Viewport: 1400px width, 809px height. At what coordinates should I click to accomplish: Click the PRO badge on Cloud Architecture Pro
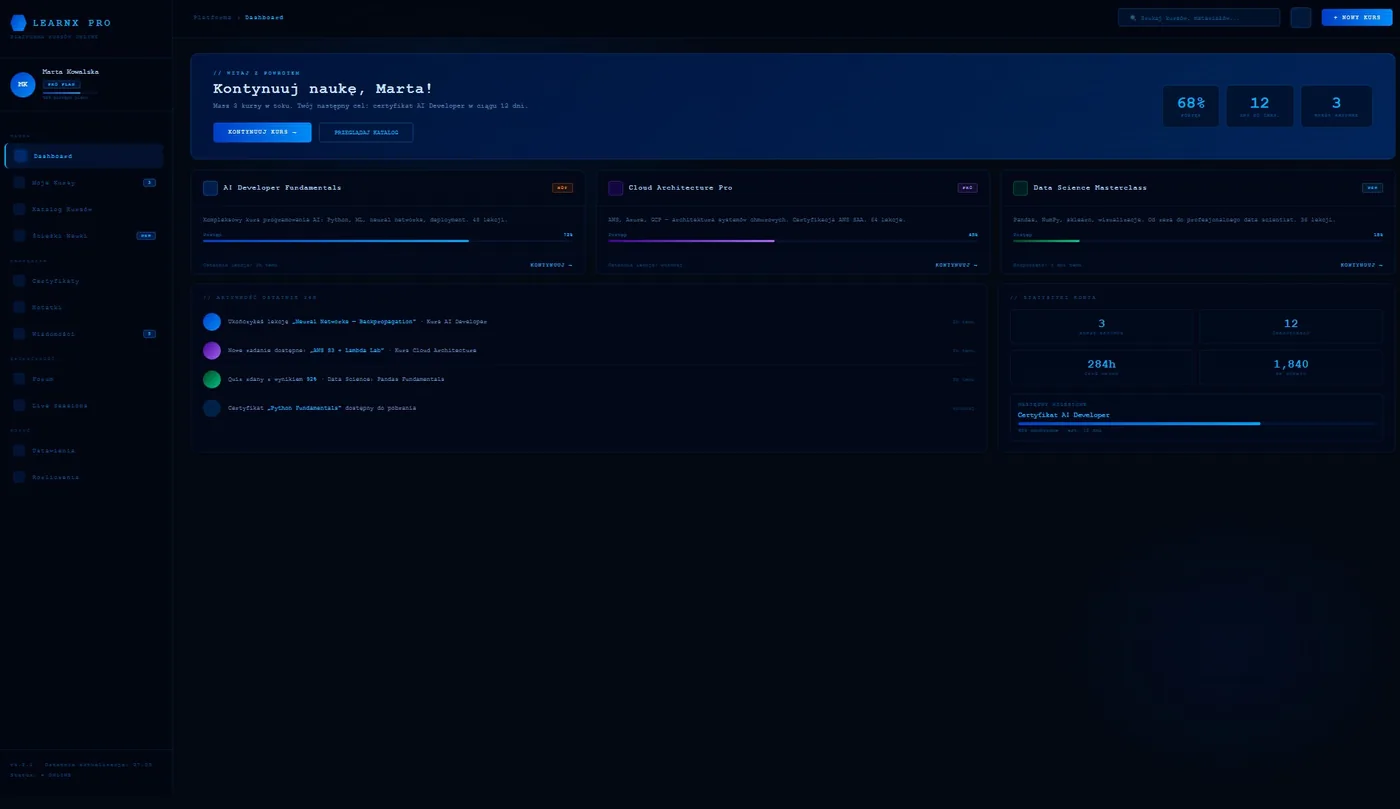coord(967,187)
